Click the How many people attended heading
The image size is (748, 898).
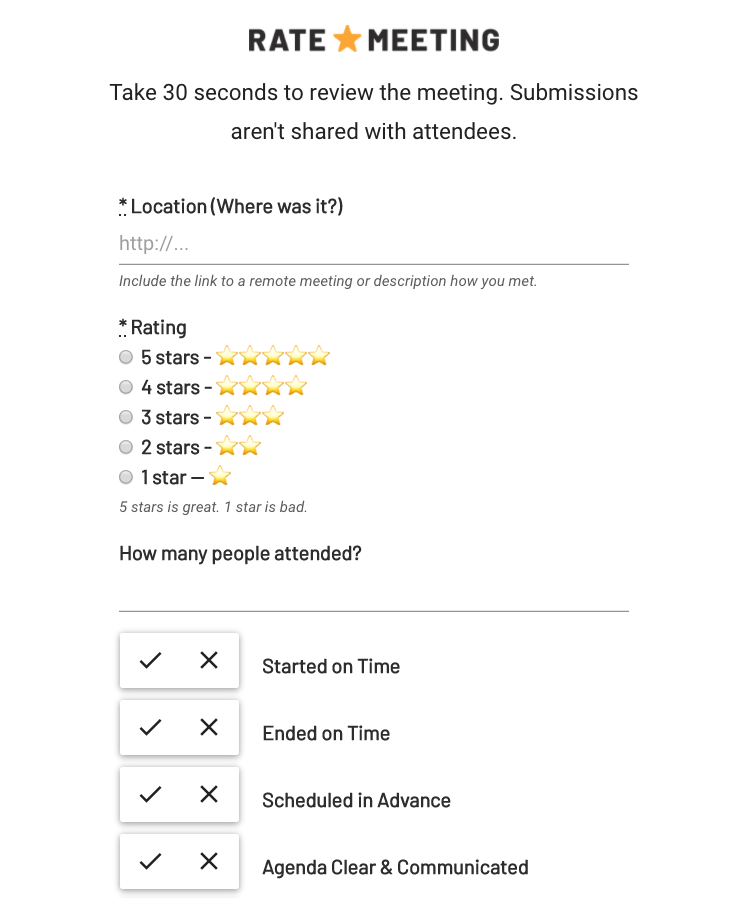240,553
